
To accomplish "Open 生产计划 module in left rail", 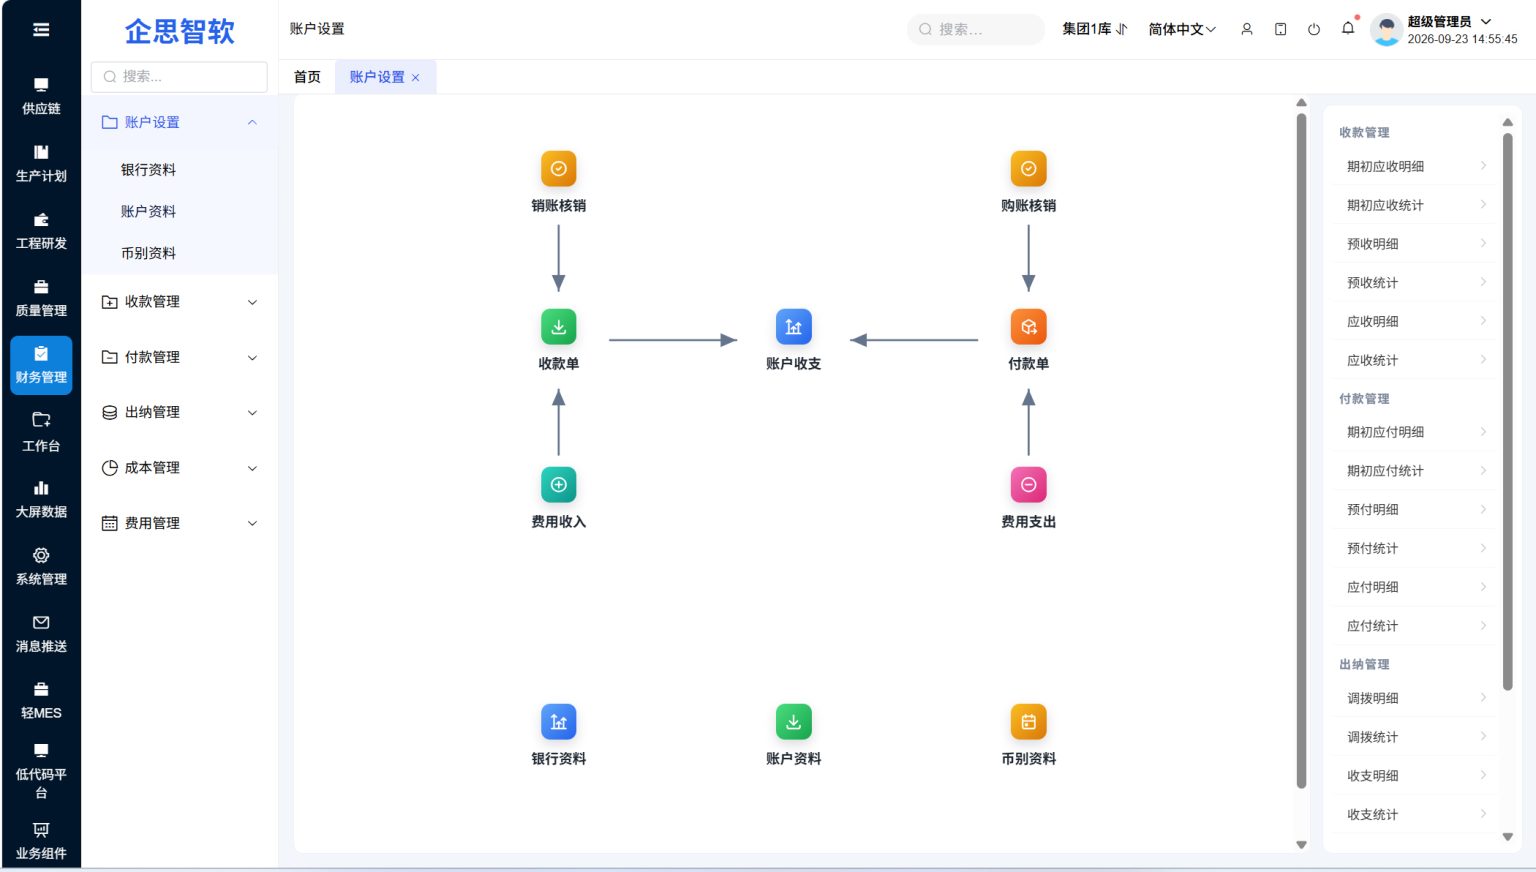I will (41, 164).
